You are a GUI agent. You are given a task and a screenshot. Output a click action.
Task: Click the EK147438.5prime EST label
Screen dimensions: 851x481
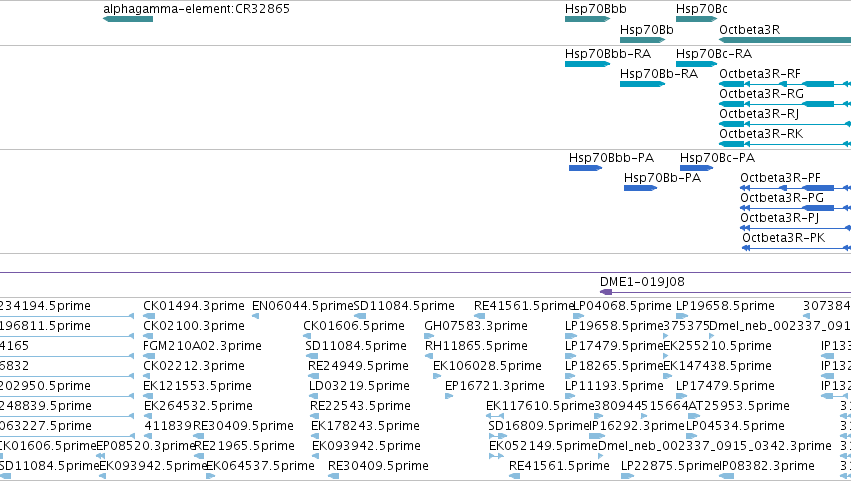[x=717, y=366]
